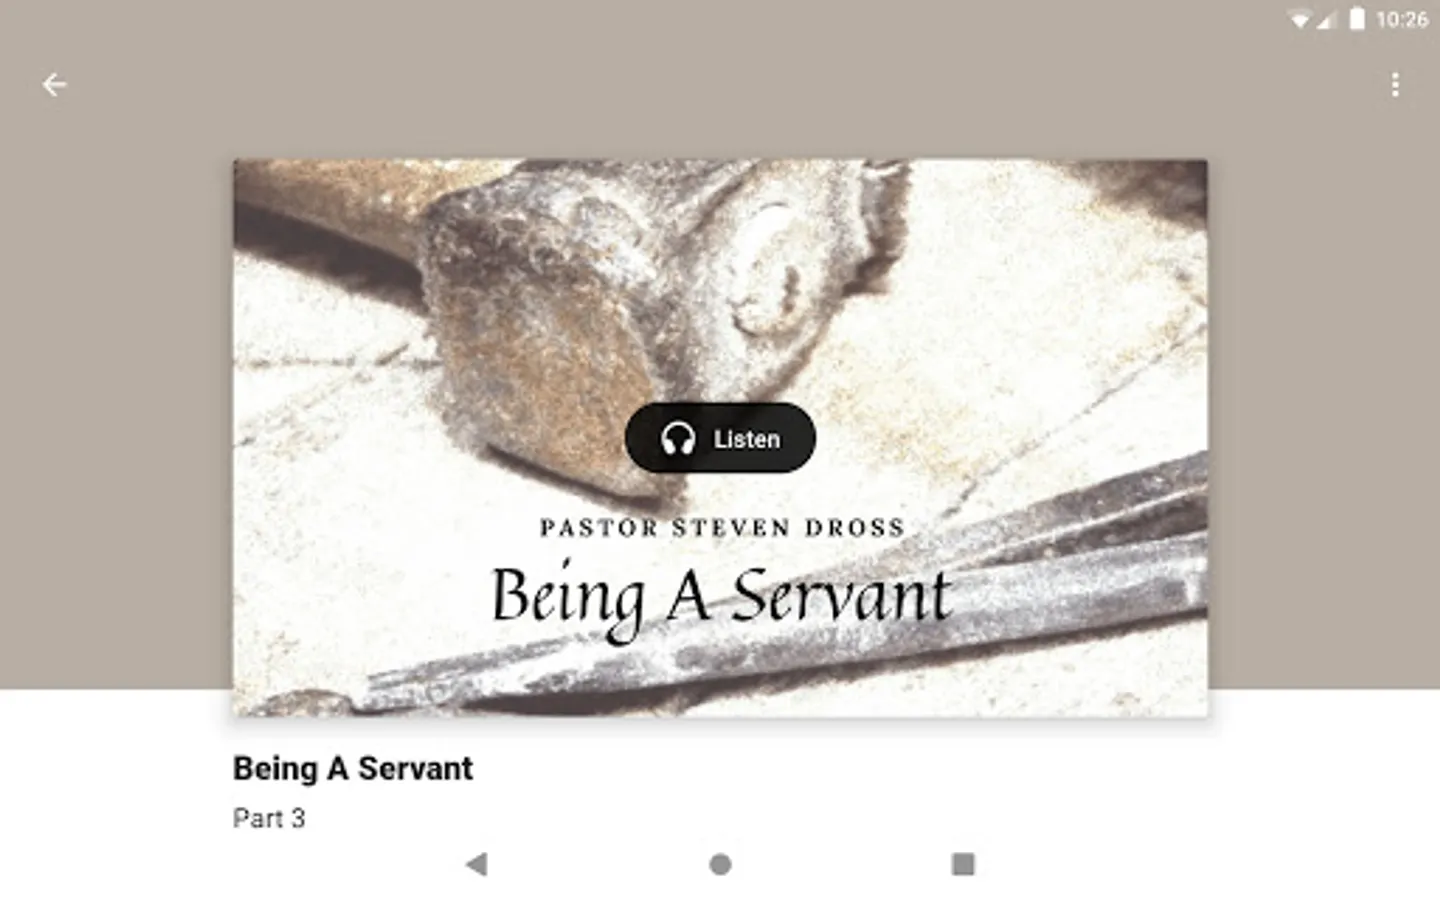This screenshot has height=900, width=1440.
Task: Tap the Listen button
Action: tap(720, 438)
